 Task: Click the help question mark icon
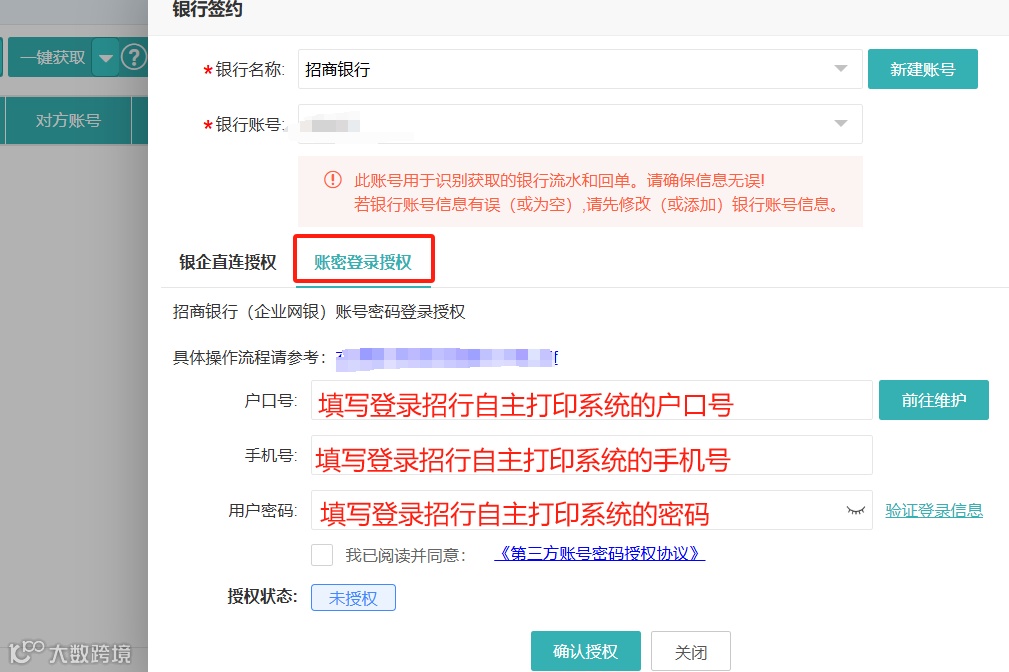tap(134, 57)
